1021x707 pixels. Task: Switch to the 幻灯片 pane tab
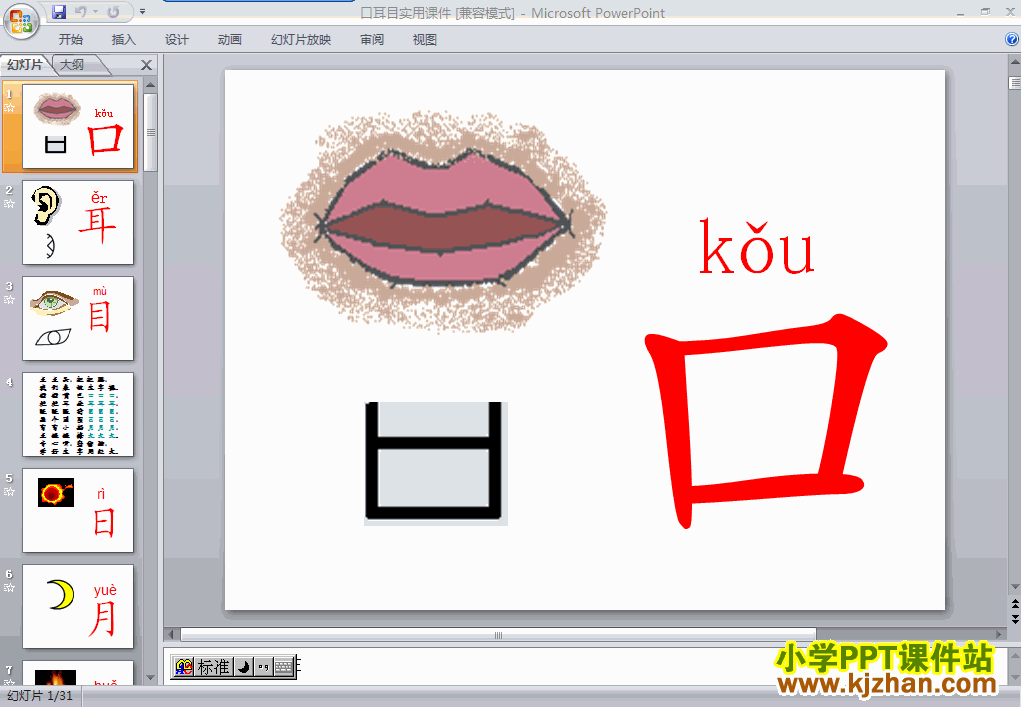25,64
